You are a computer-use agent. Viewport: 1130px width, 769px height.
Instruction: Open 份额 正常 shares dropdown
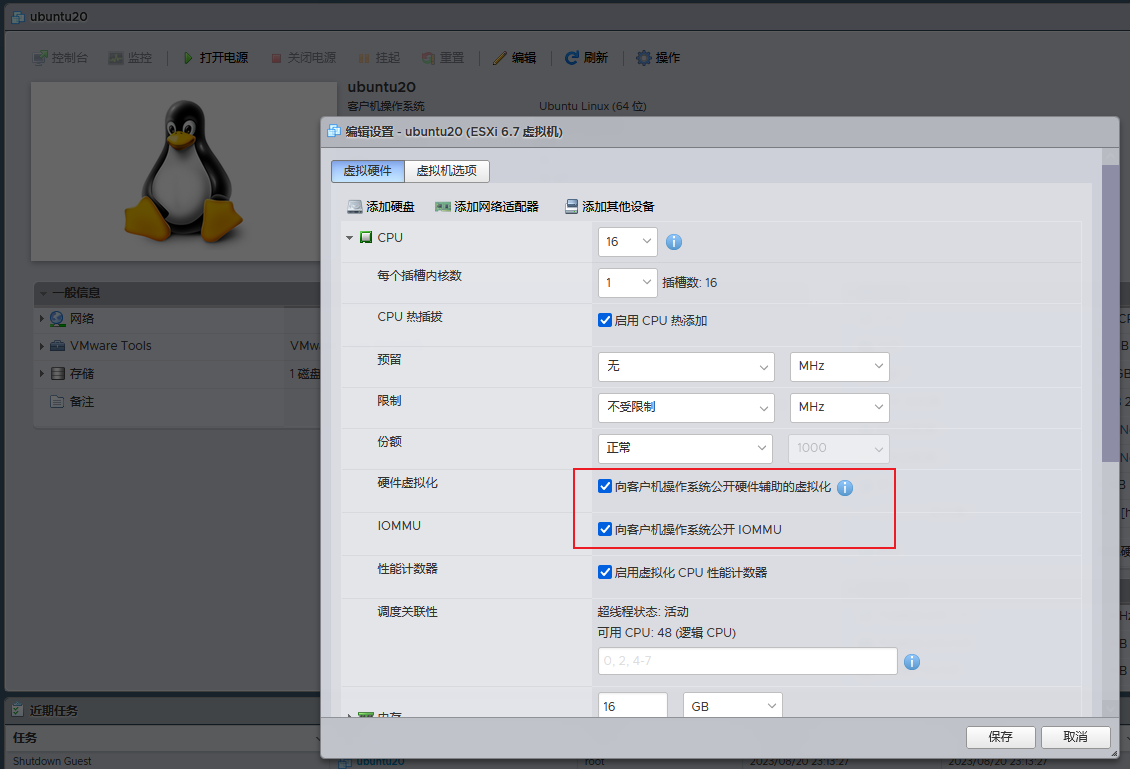685,449
